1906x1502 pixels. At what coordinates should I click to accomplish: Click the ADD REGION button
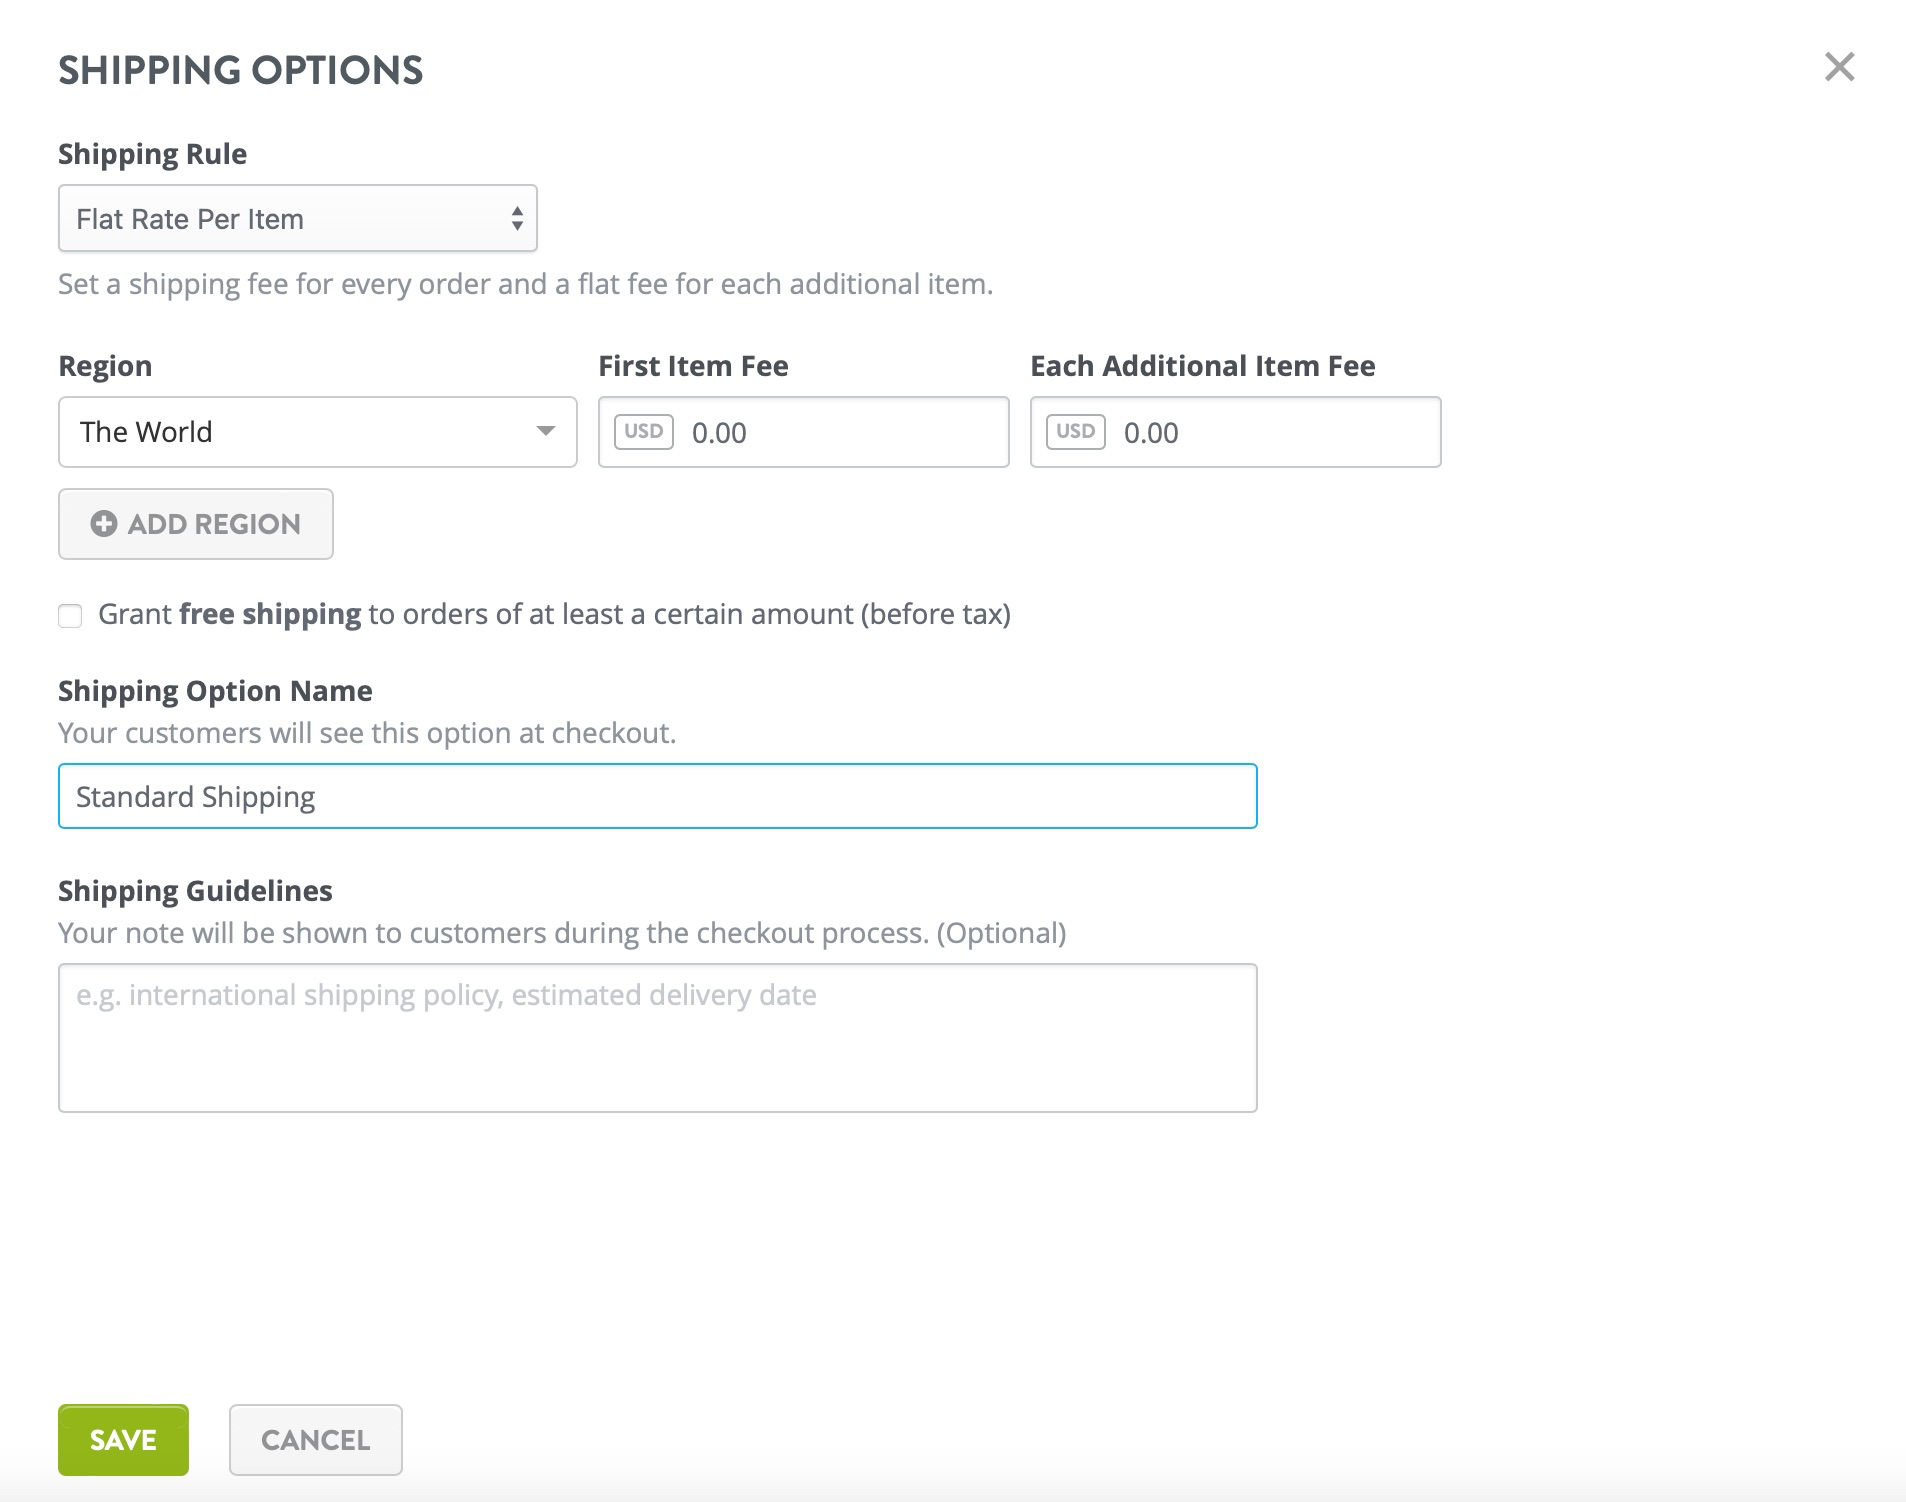click(195, 523)
